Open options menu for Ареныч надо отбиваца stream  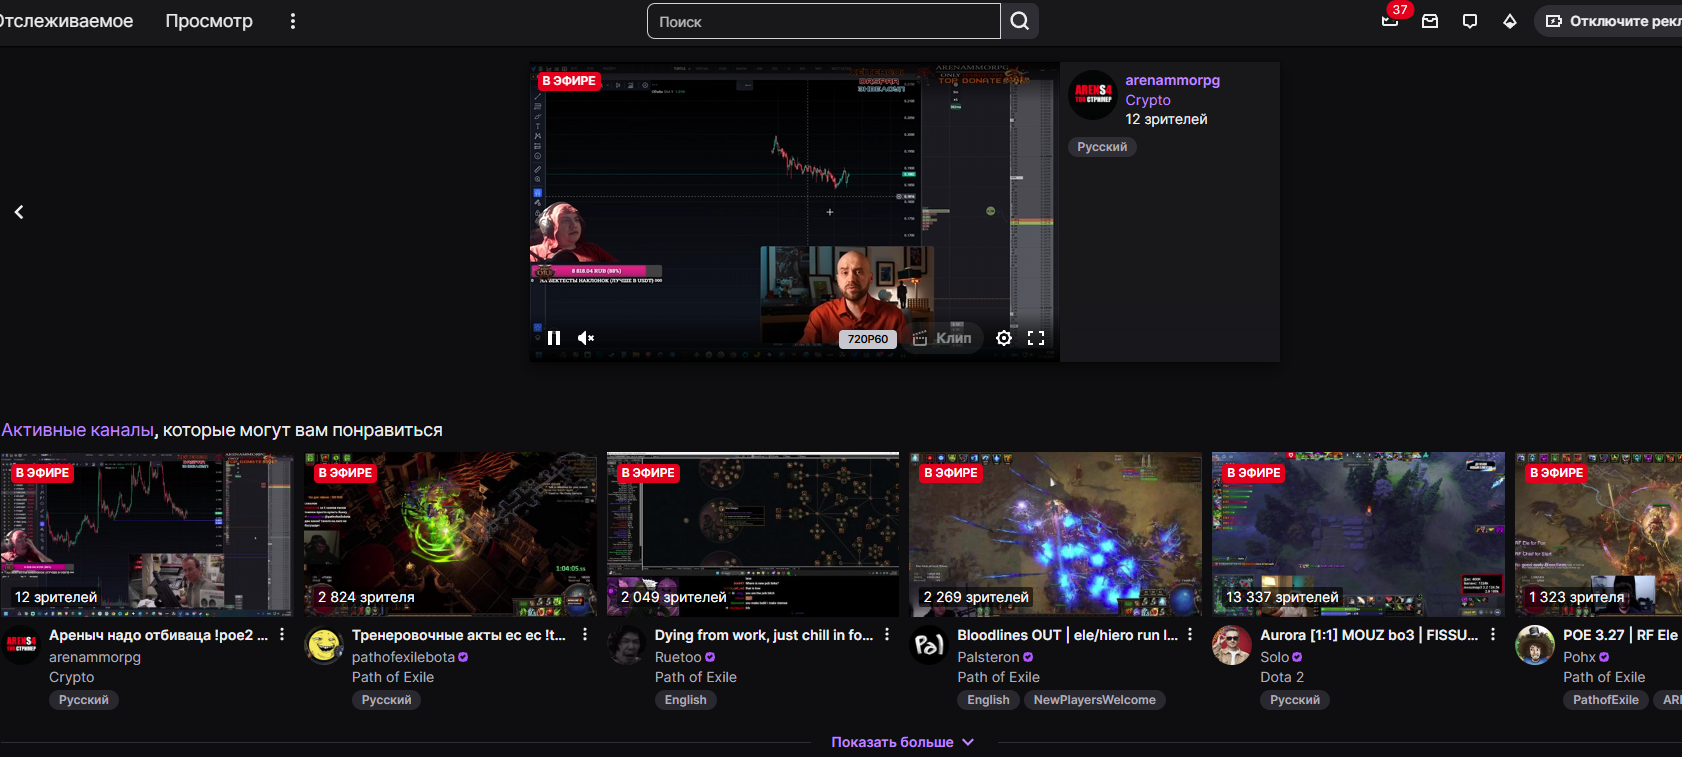click(282, 635)
